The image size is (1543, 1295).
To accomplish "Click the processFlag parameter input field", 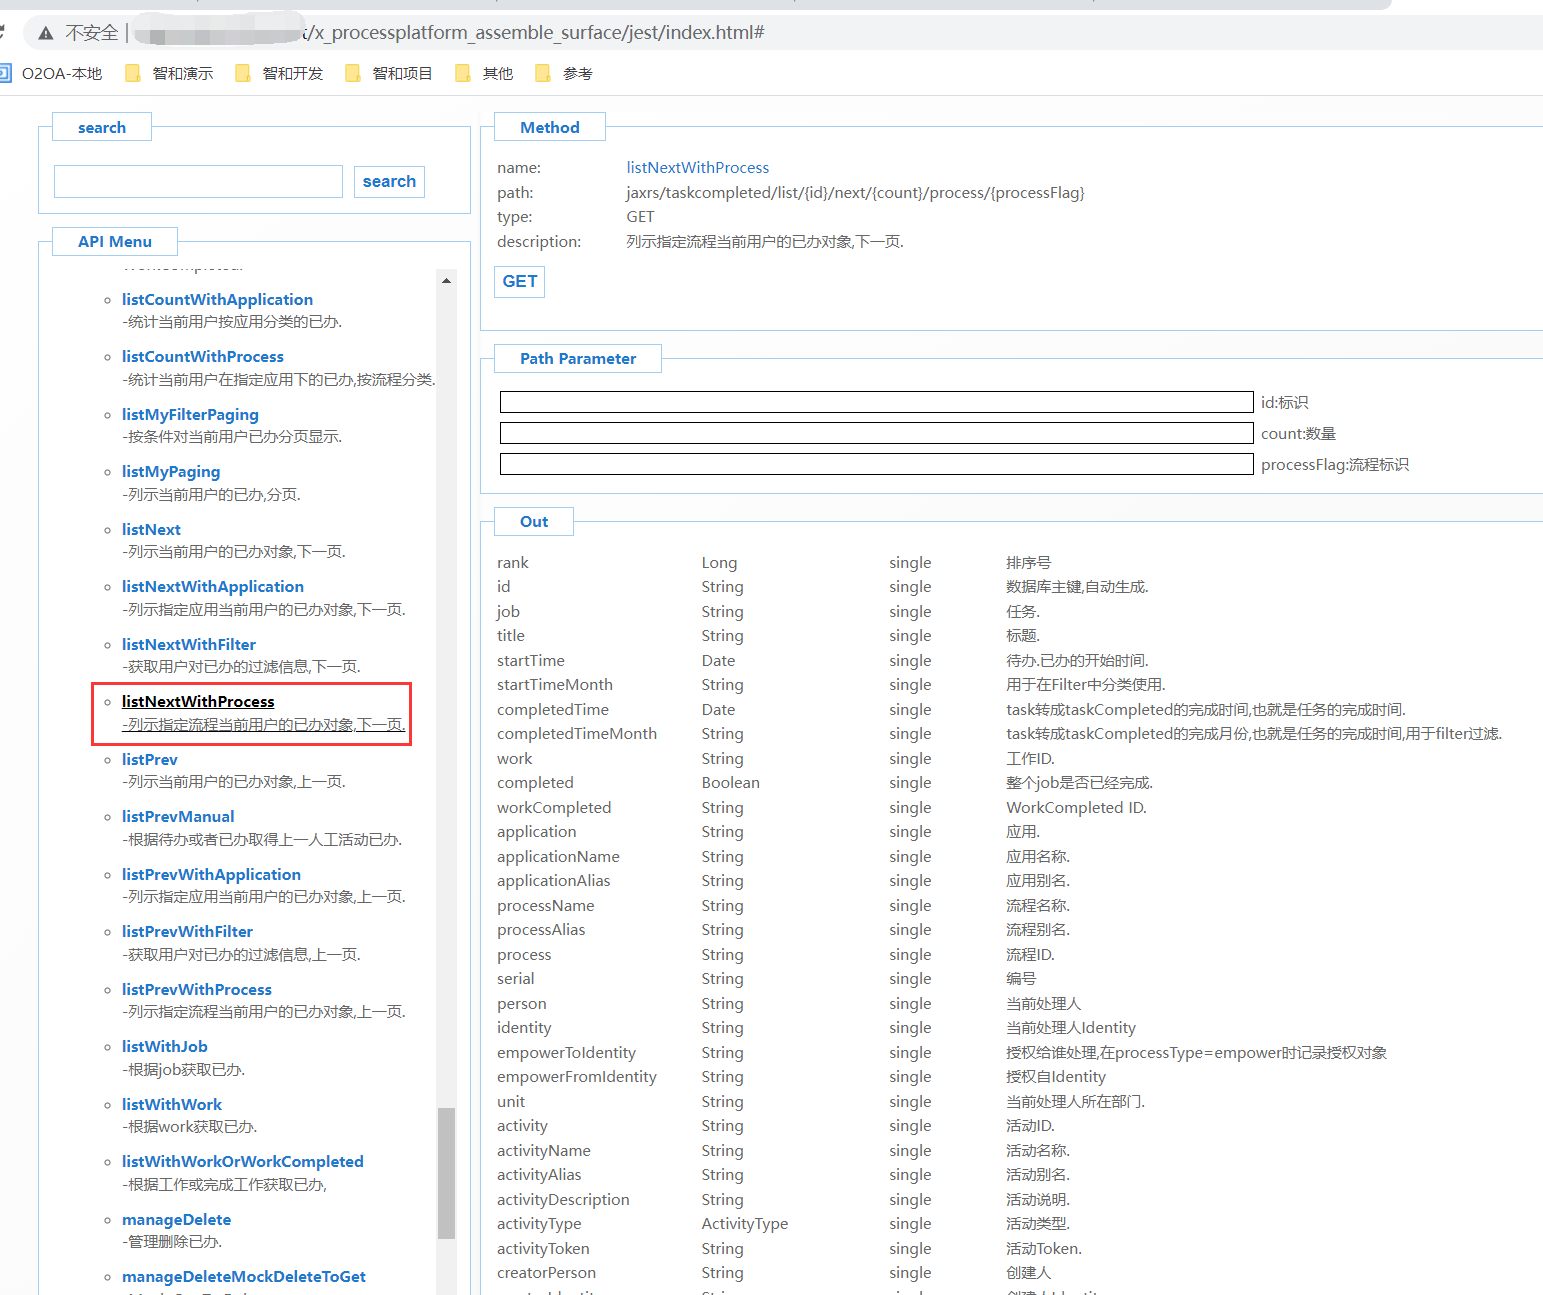I will point(875,464).
